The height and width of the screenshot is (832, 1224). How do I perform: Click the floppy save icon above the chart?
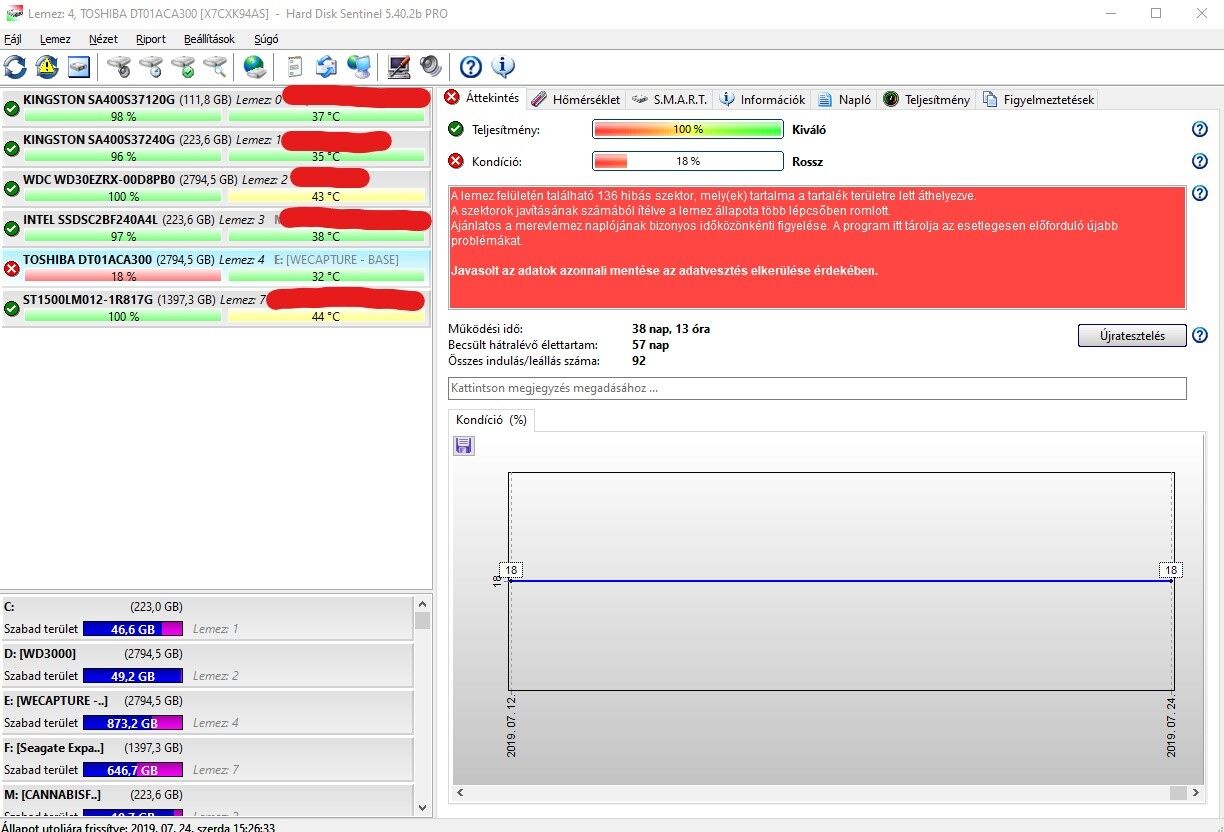click(x=464, y=446)
